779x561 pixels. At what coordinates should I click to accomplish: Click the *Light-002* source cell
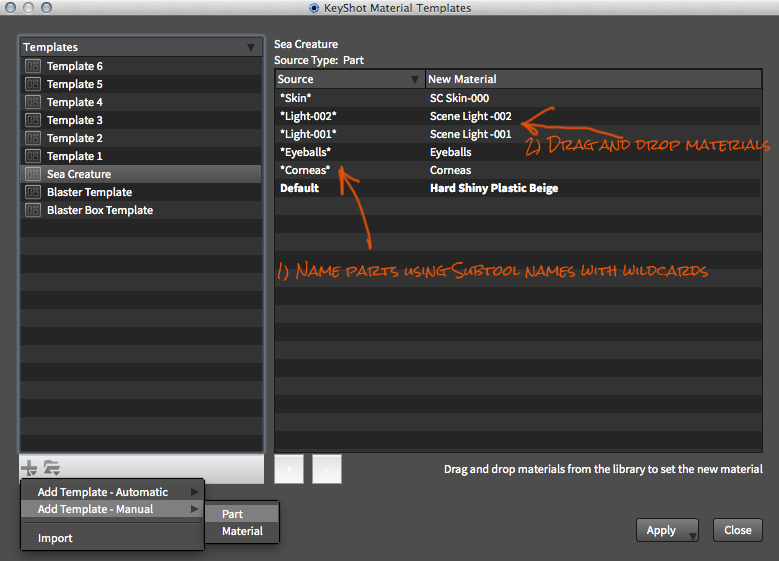308,116
